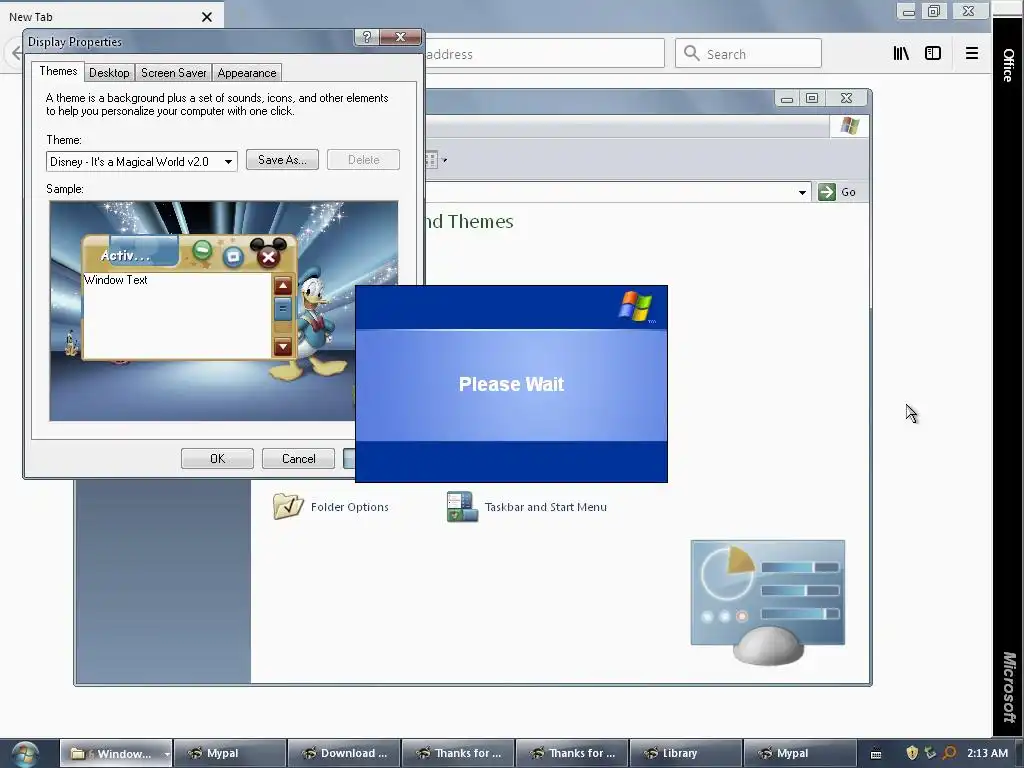Click the Save As... button
The image size is (1024, 768).
point(282,160)
